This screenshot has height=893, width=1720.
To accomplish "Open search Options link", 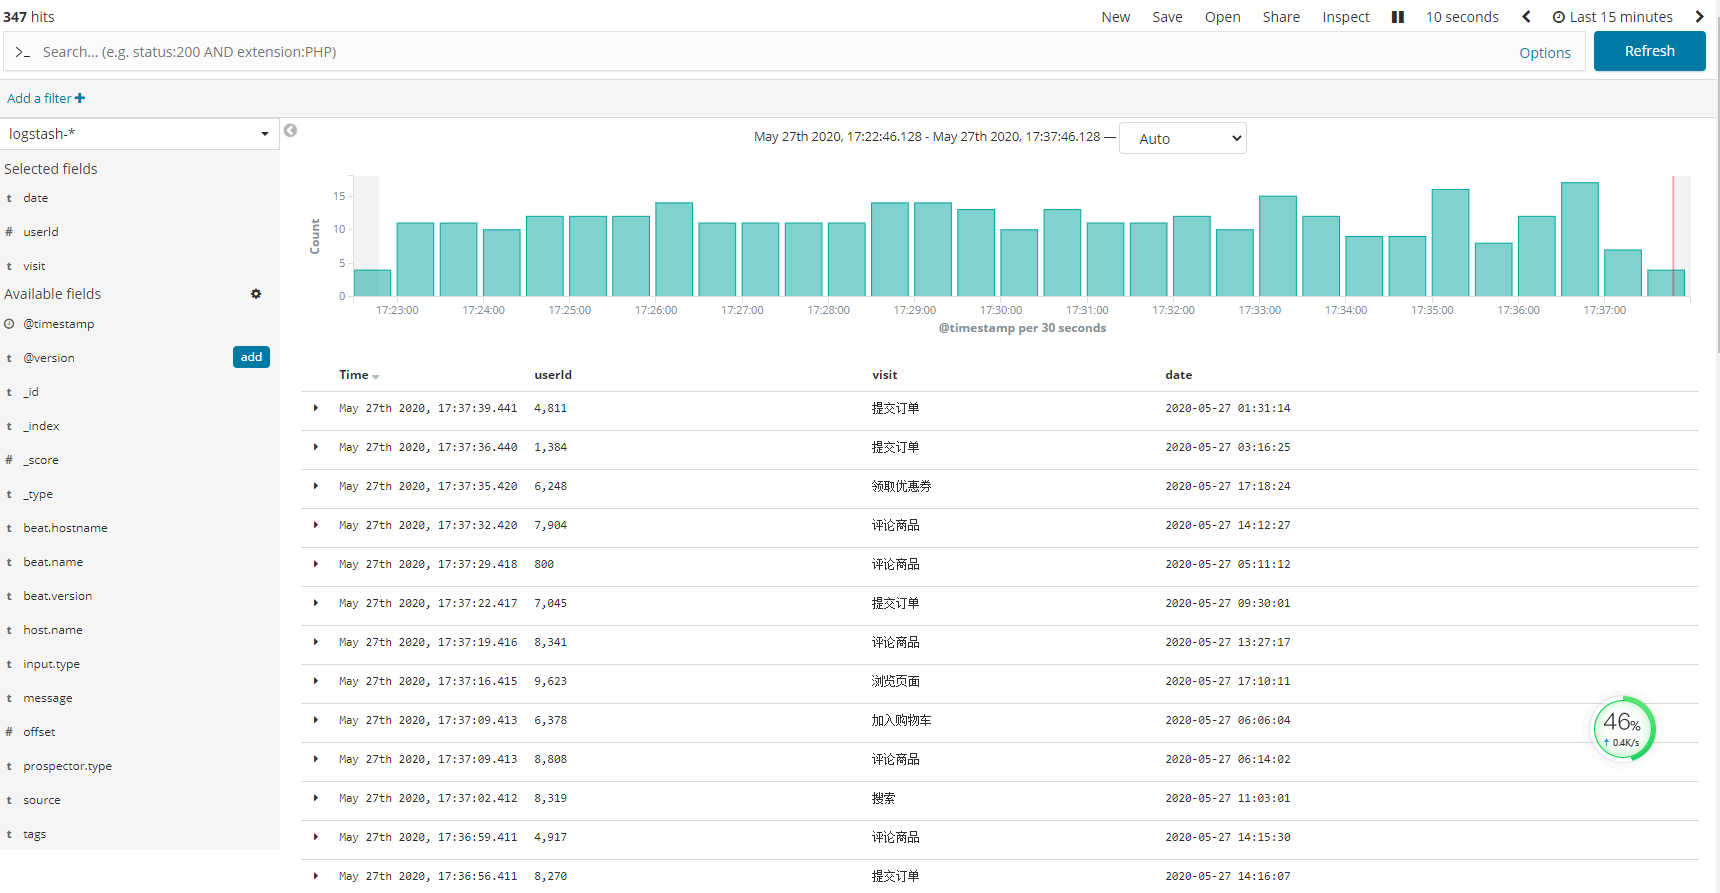I will point(1544,53).
